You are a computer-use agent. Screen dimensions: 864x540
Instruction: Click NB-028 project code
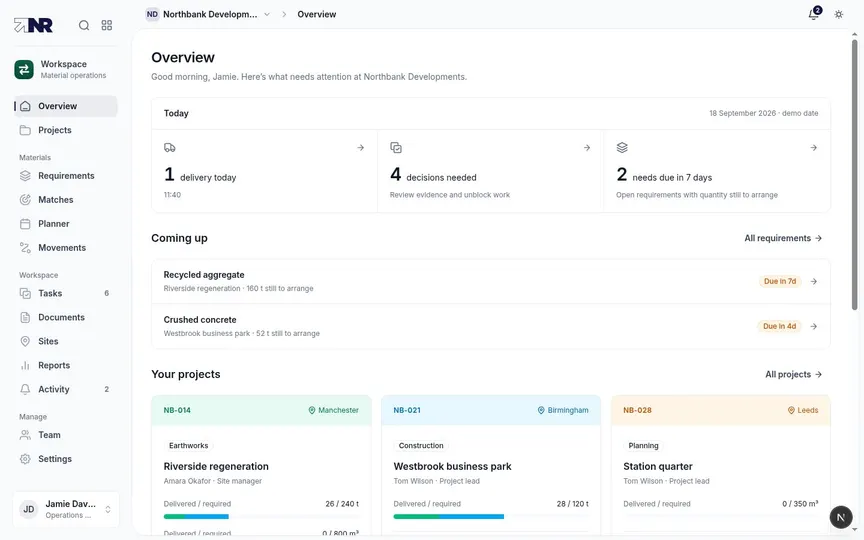(637, 410)
